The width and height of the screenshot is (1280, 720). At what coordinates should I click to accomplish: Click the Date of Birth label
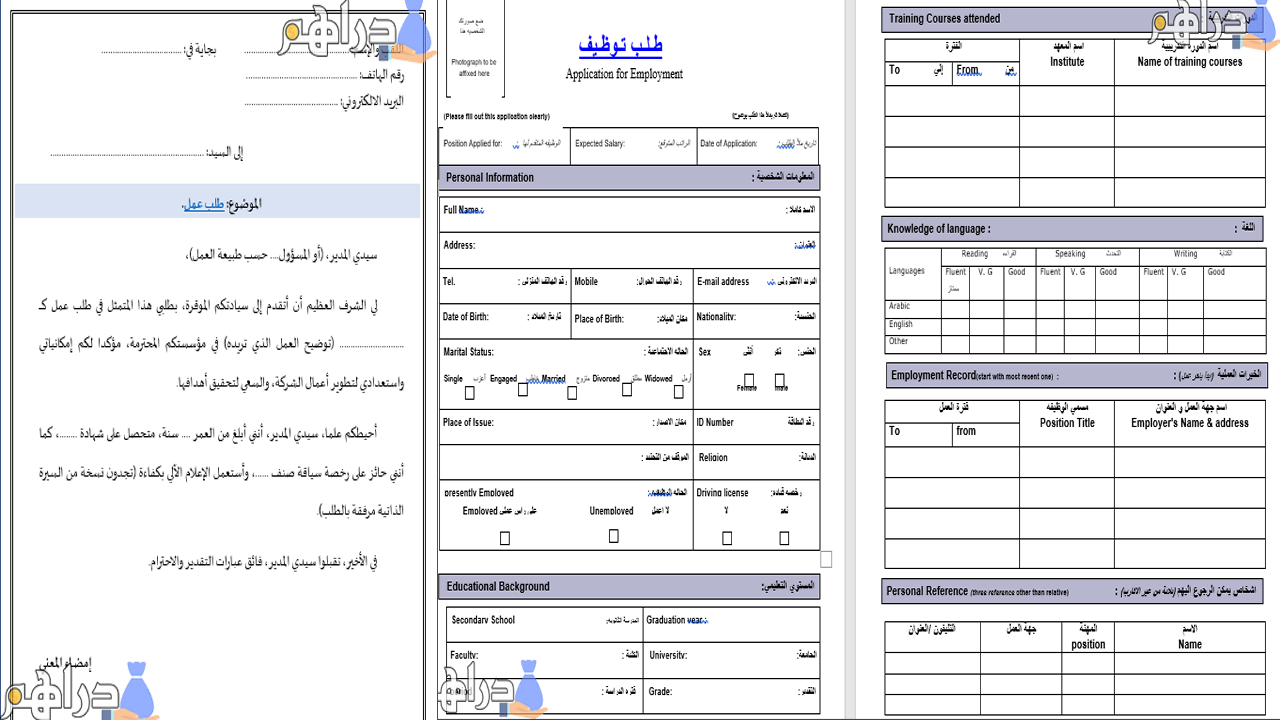click(466, 317)
